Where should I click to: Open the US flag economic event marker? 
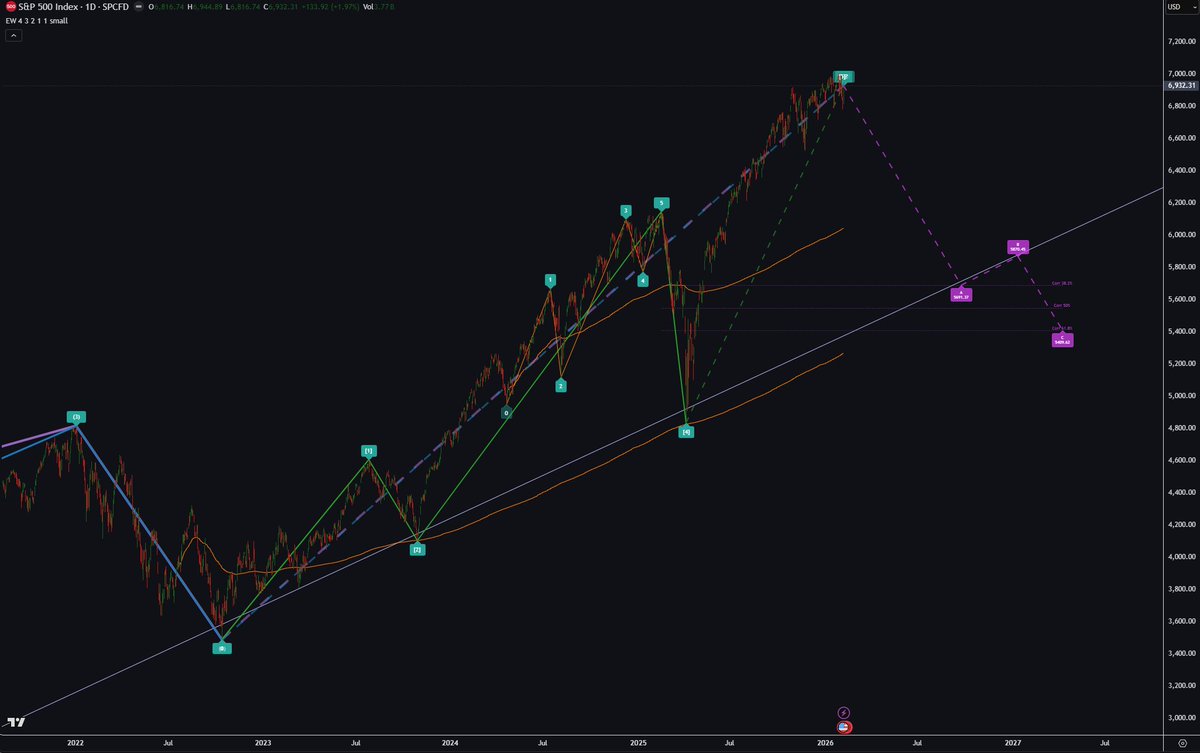coord(843,726)
